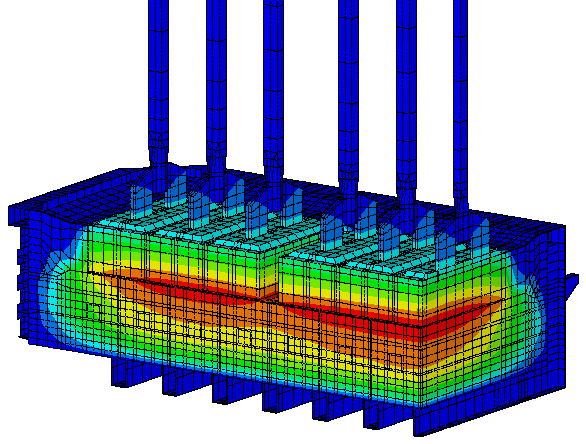
Task: Pick the leftmost collector bar underneath the cell
Action: pyautogui.click(x=120, y=371)
